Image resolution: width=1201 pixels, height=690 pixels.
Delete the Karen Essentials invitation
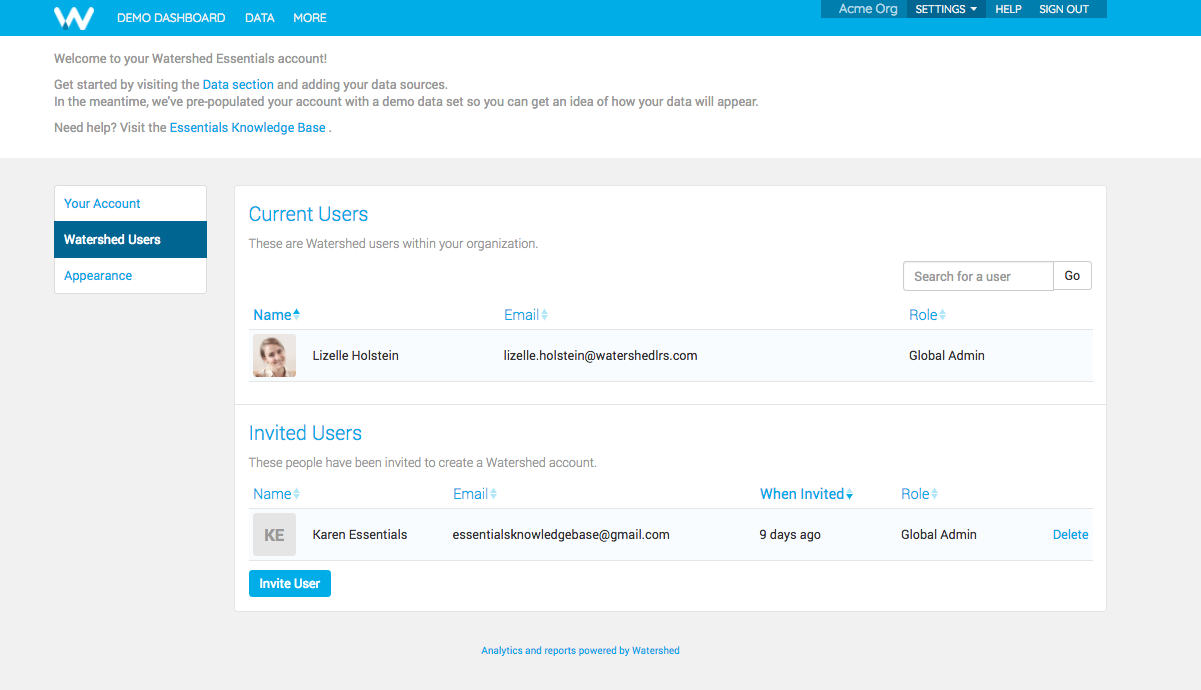tap(1070, 535)
